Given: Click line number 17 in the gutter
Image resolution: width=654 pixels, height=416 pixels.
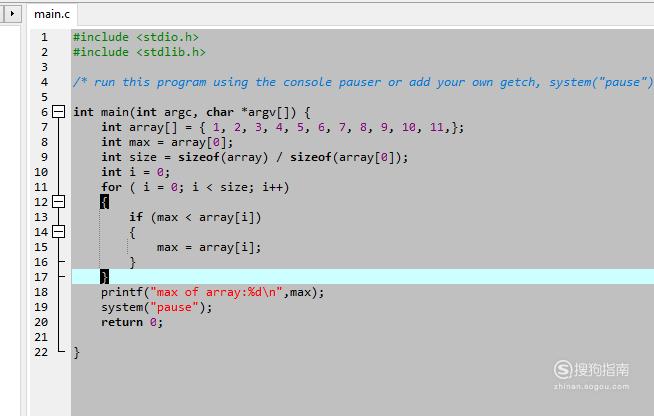Looking at the screenshot, I should pyautogui.click(x=41, y=277).
